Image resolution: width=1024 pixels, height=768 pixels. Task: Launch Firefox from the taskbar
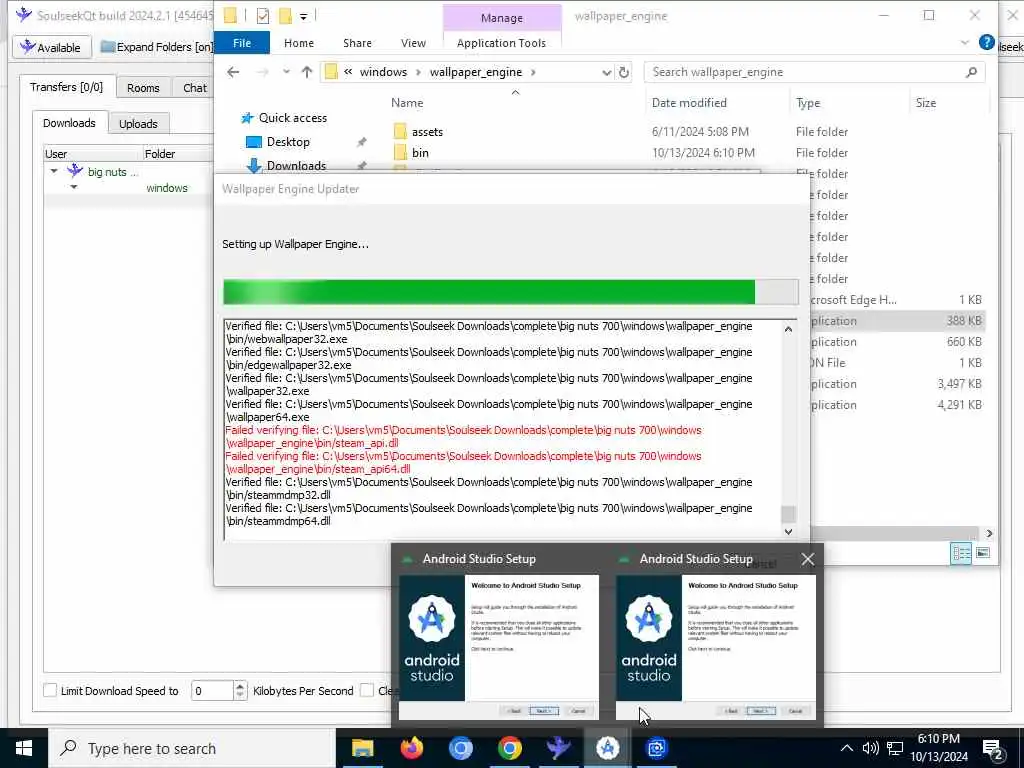point(411,748)
